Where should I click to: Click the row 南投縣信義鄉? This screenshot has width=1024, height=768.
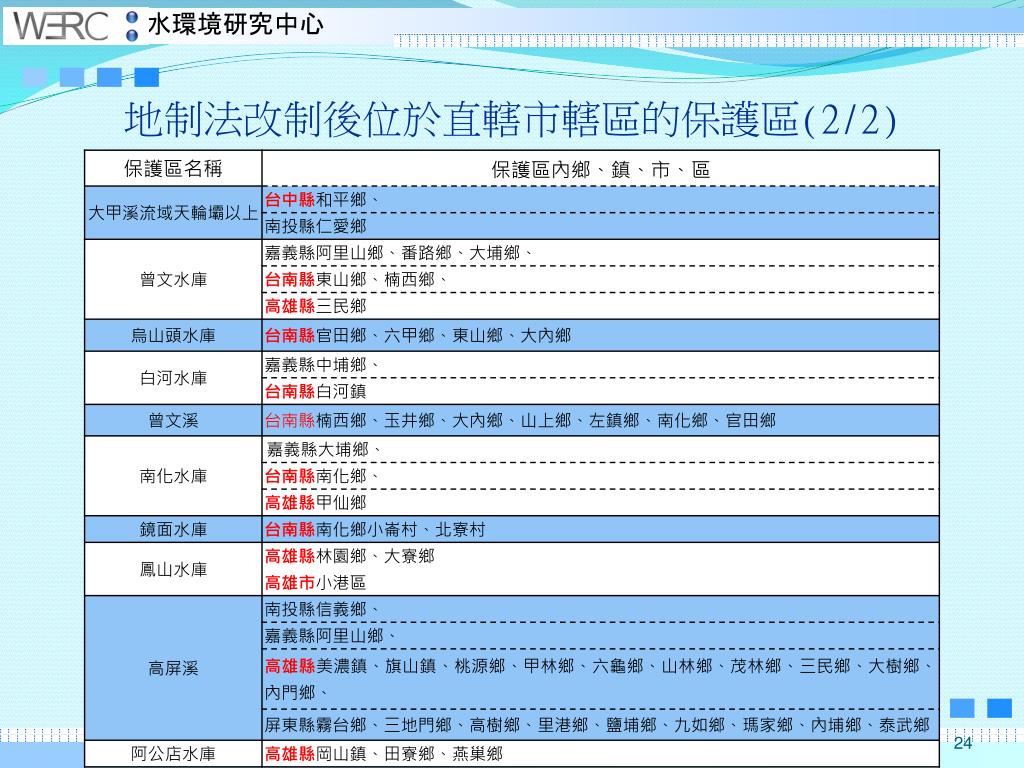click(x=600, y=609)
